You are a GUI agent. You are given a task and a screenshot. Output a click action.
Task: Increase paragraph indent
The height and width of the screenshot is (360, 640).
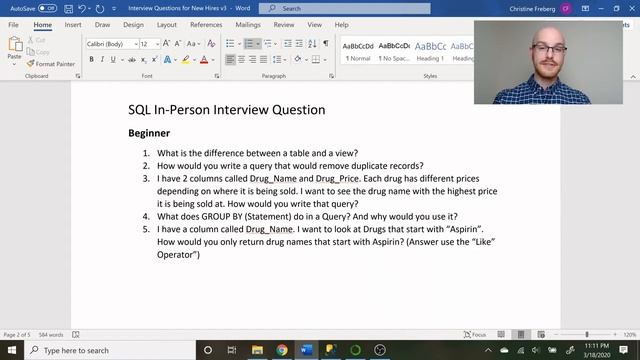(299, 44)
